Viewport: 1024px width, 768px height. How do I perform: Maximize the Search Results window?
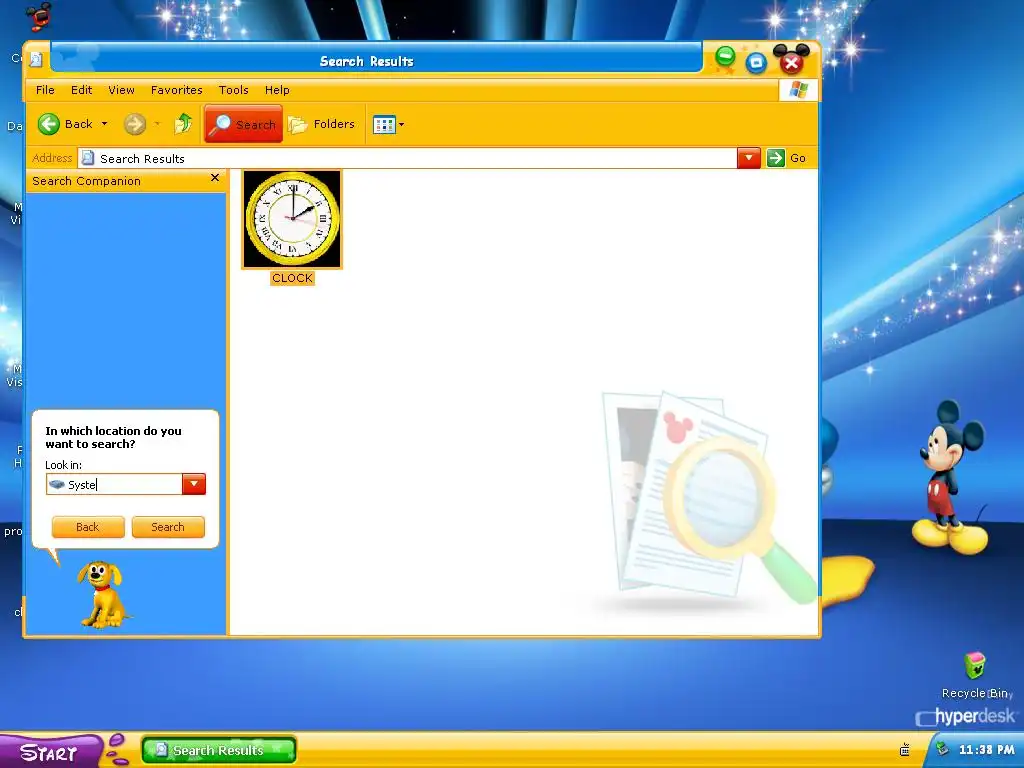coord(756,63)
